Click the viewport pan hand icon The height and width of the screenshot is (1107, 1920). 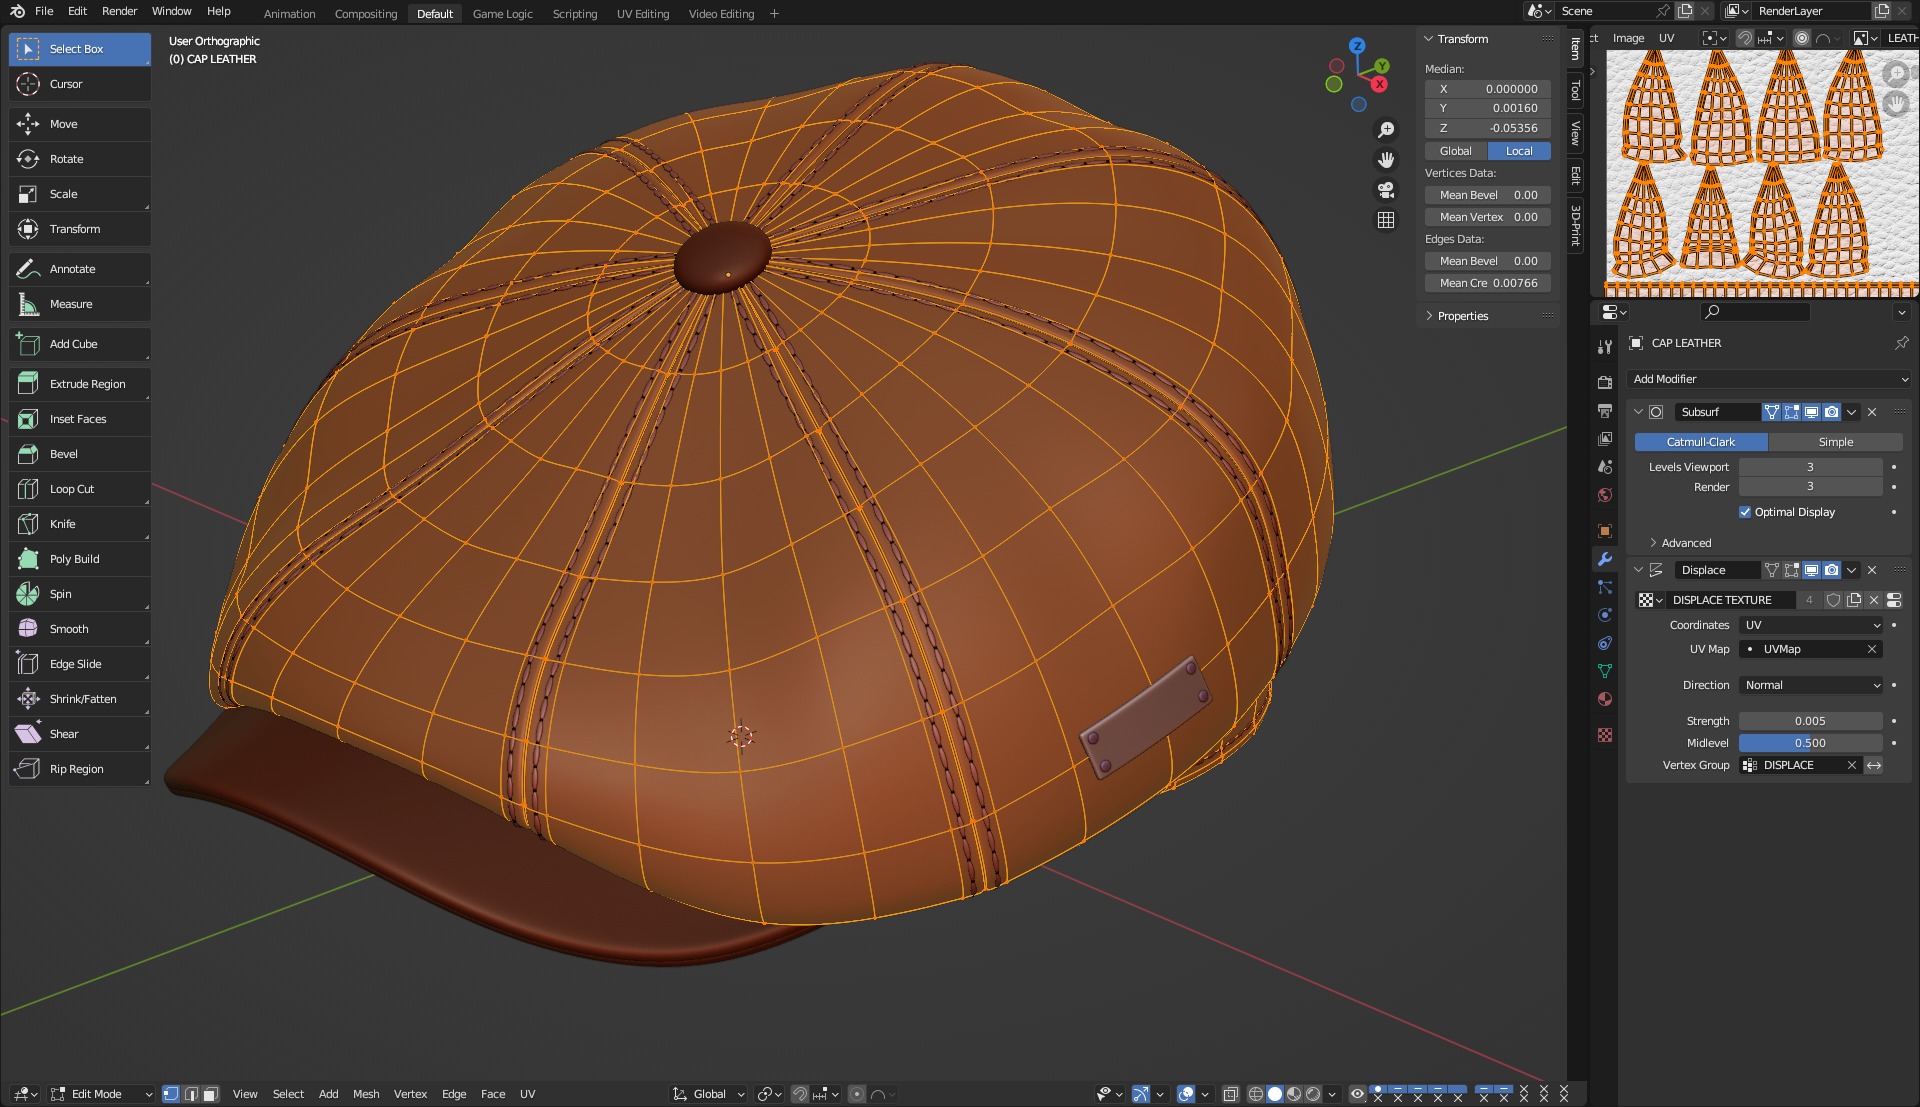(1386, 160)
